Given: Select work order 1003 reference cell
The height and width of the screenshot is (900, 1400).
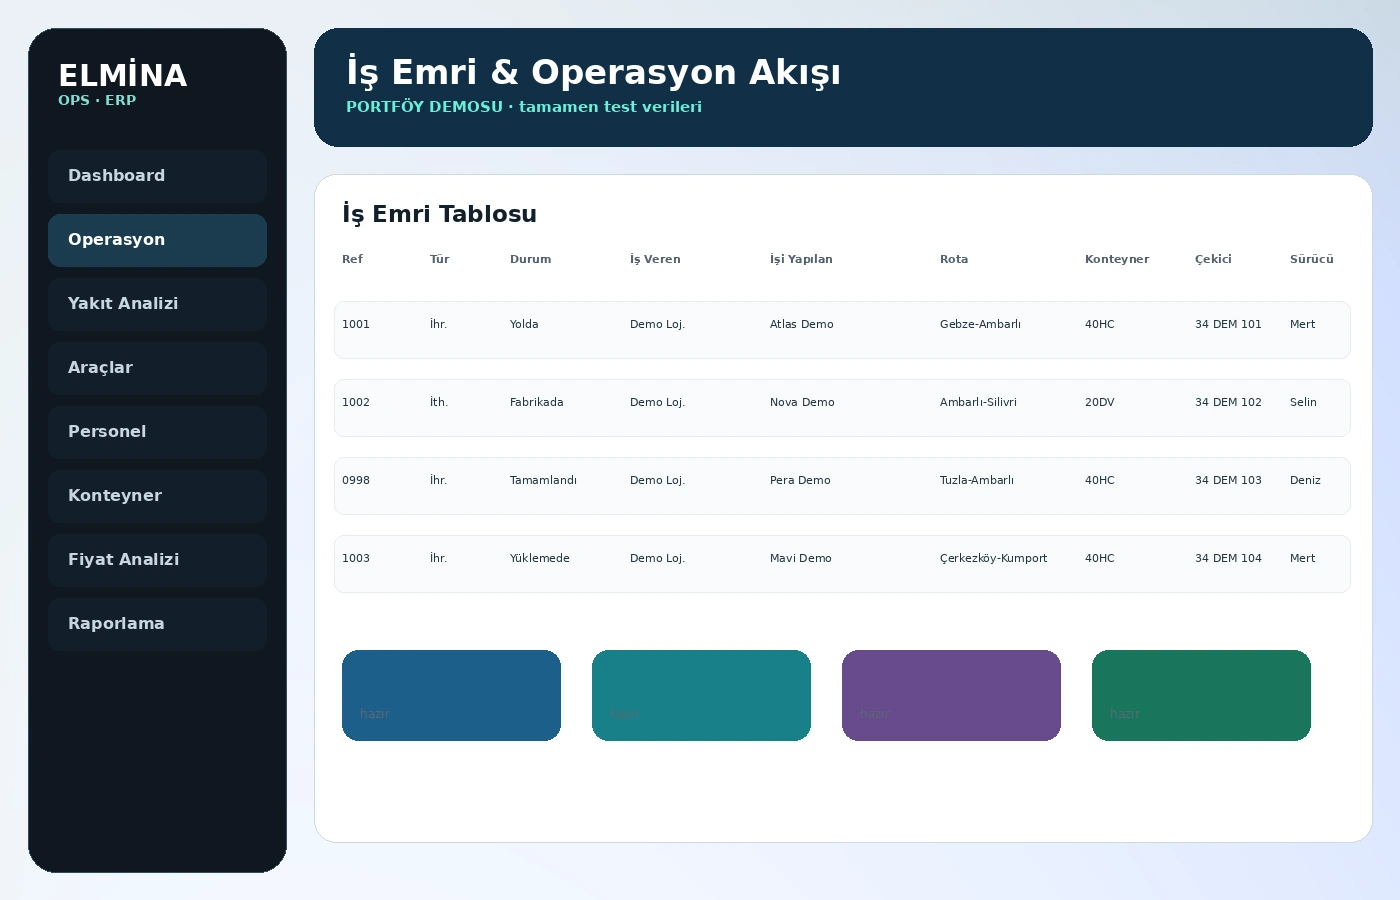Looking at the screenshot, I should pos(356,558).
